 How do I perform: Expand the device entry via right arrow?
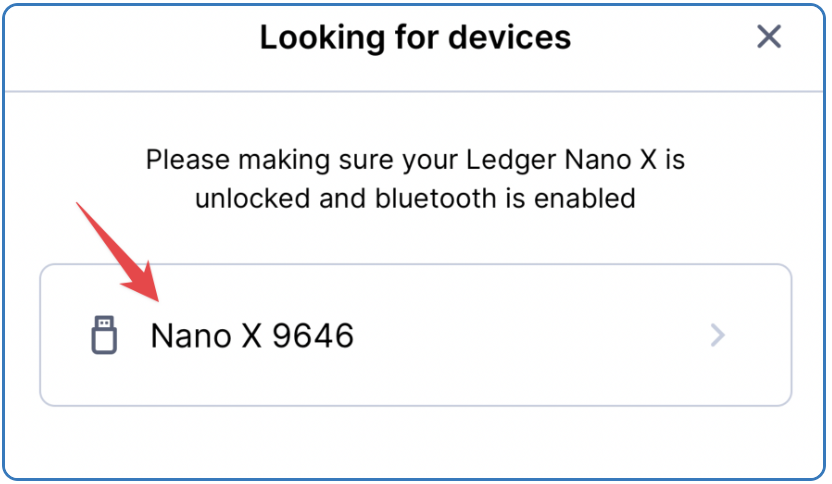(717, 335)
